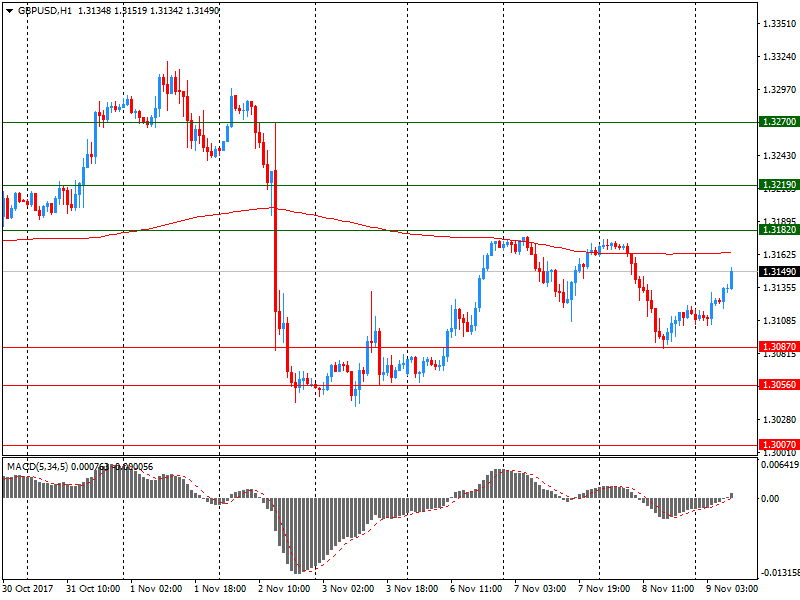Click the 1.33510 price scale value
The image size is (800, 600).
779,23
